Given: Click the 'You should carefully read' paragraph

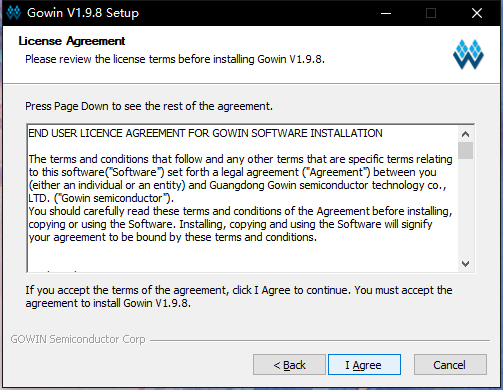Looking at the screenshot, I should (240, 224).
